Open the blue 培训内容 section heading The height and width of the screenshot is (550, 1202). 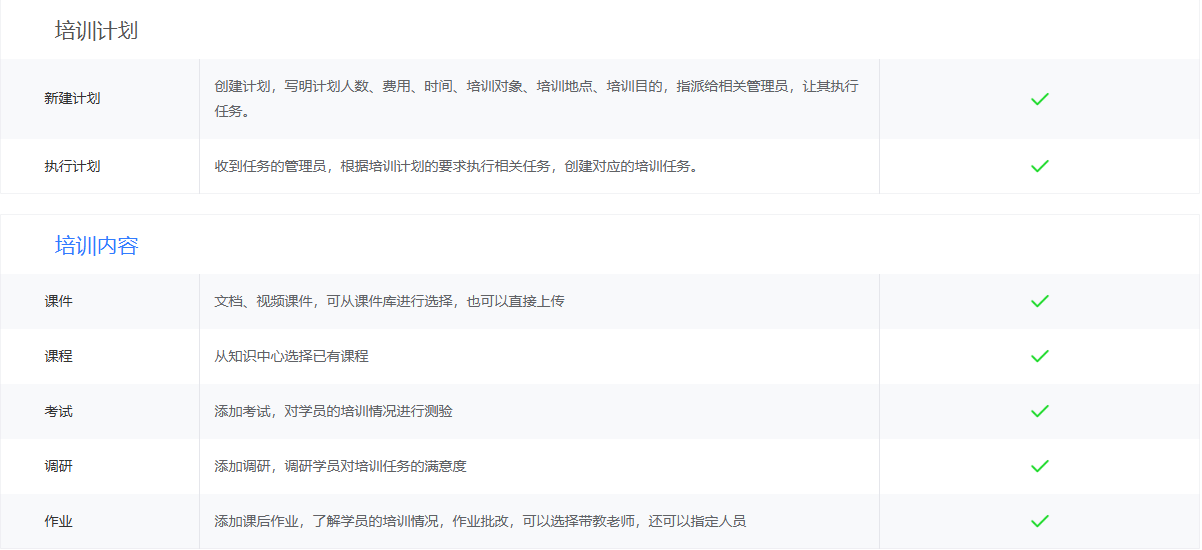coord(96,246)
